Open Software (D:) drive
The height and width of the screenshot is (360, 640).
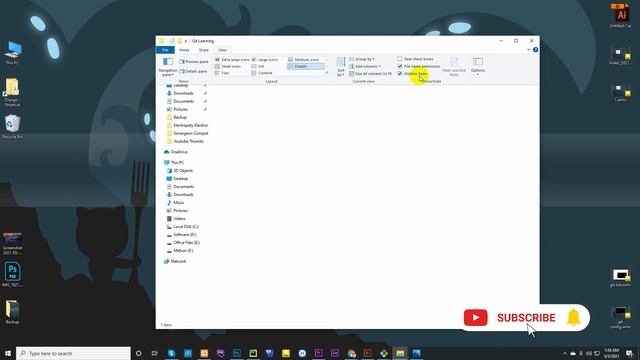(x=181, y=235)
